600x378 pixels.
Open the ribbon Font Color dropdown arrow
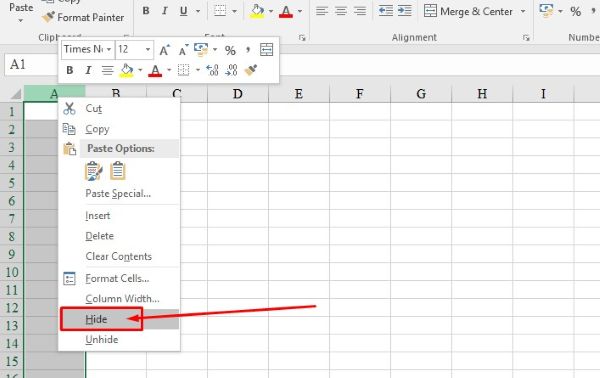(x=300, y=11)
